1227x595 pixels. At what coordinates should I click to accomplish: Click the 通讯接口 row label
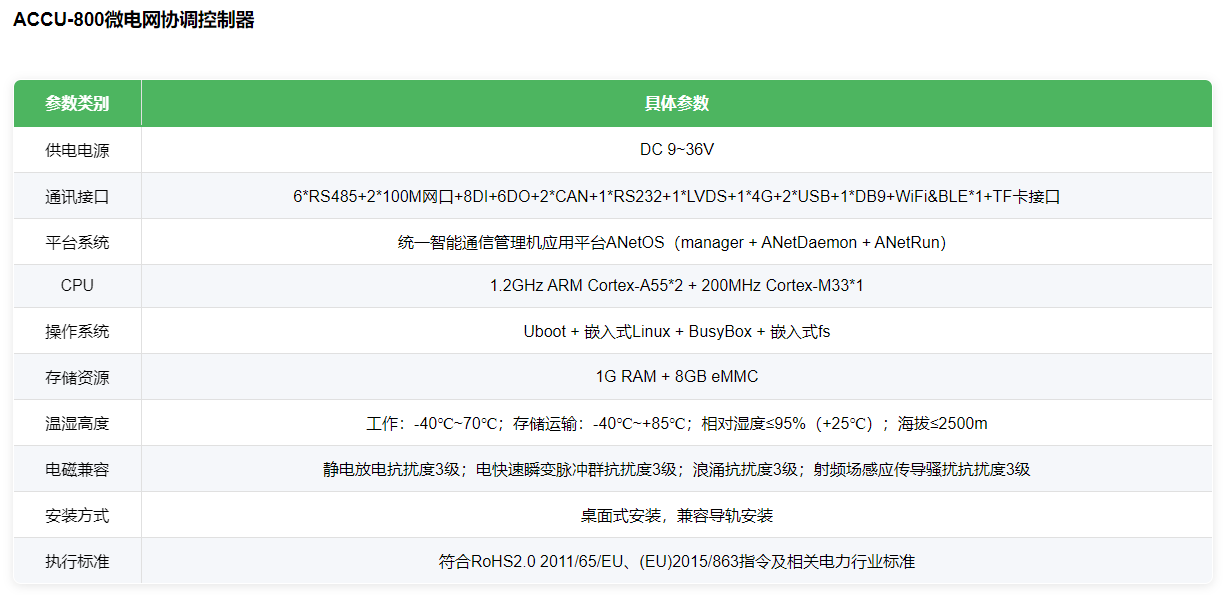[x=77, y=196]
